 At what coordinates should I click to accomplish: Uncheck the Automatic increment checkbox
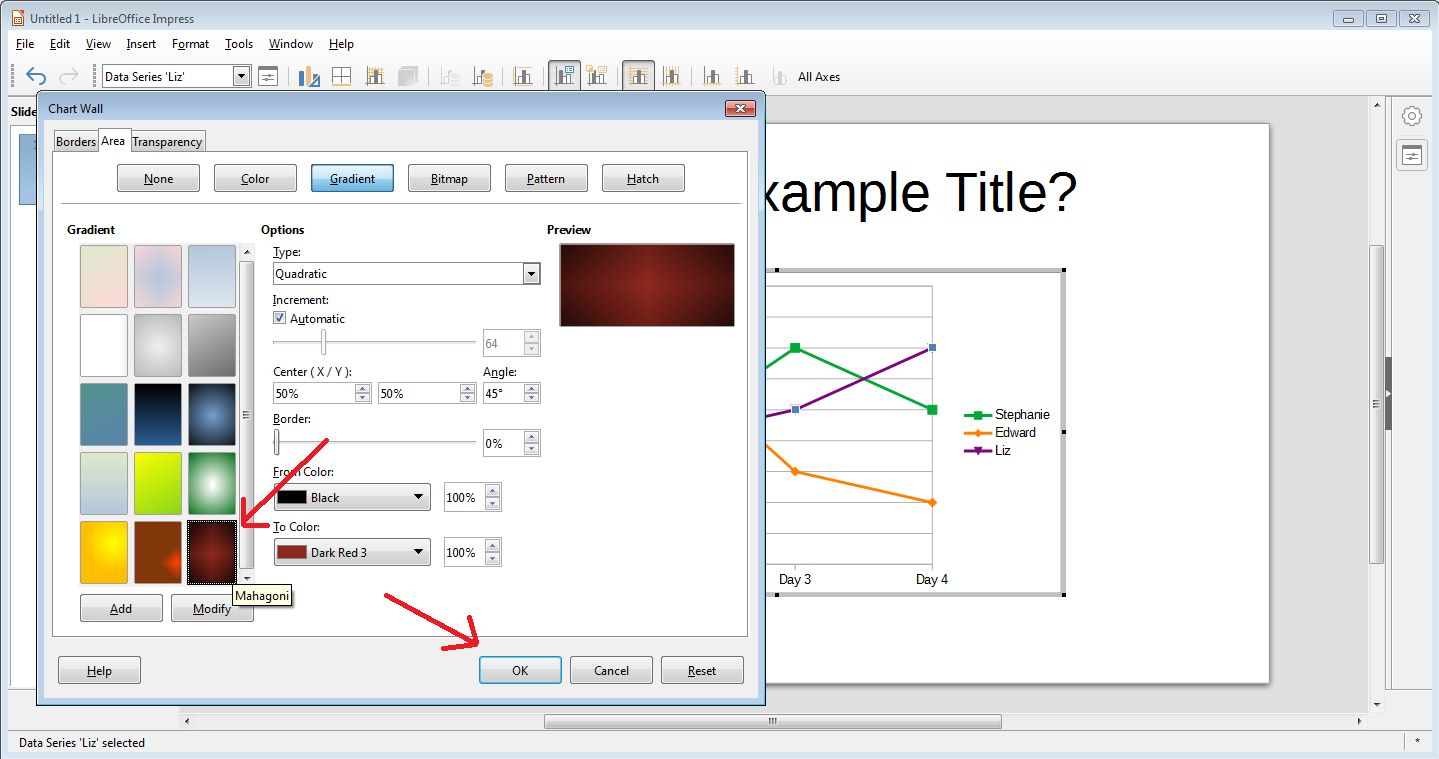(x=280, y=318)
